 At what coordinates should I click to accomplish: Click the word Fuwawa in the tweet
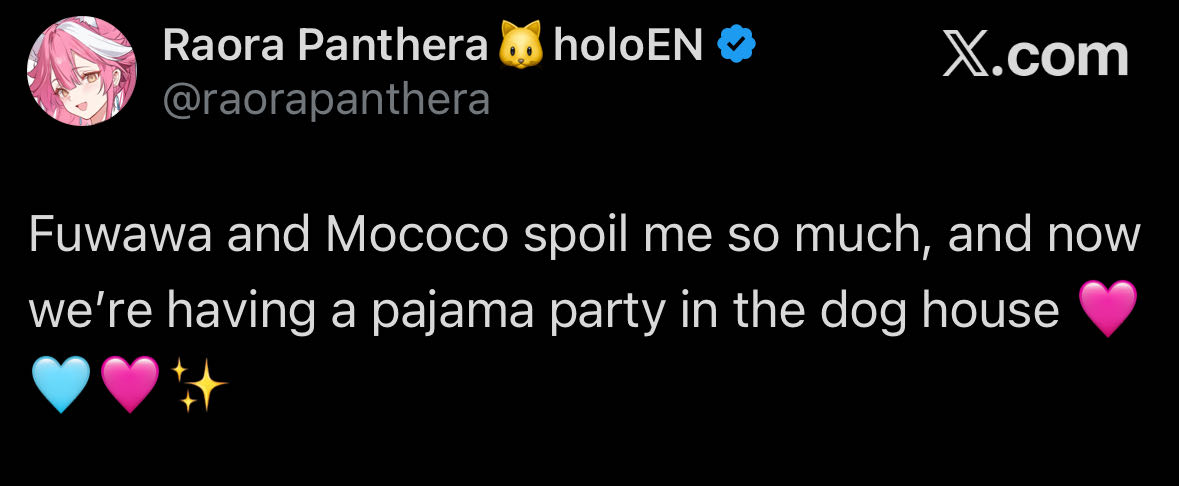(x=118, y=236)
